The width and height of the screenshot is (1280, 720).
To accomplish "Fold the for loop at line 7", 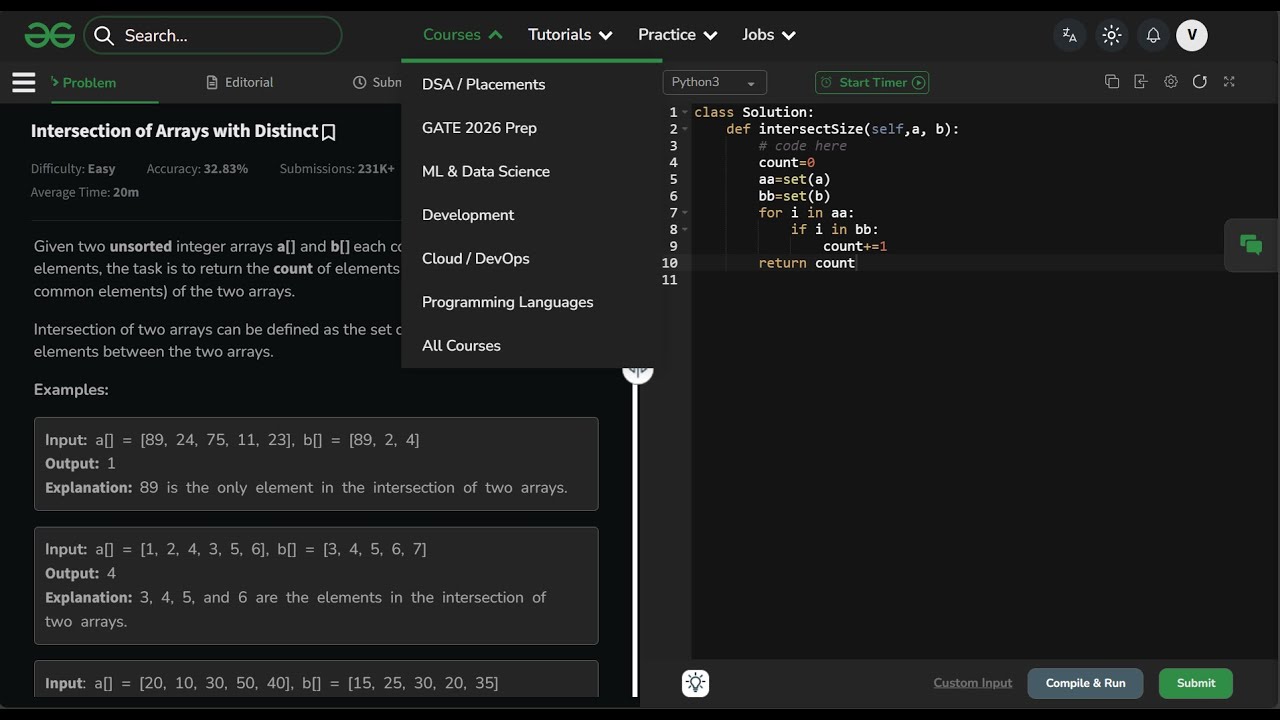I will [x=685, y=213].
